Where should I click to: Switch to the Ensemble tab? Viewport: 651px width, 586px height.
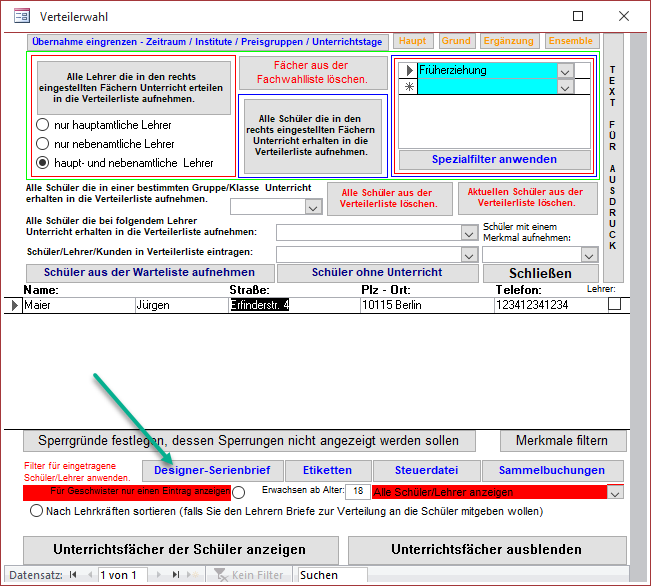pos(570,41)
